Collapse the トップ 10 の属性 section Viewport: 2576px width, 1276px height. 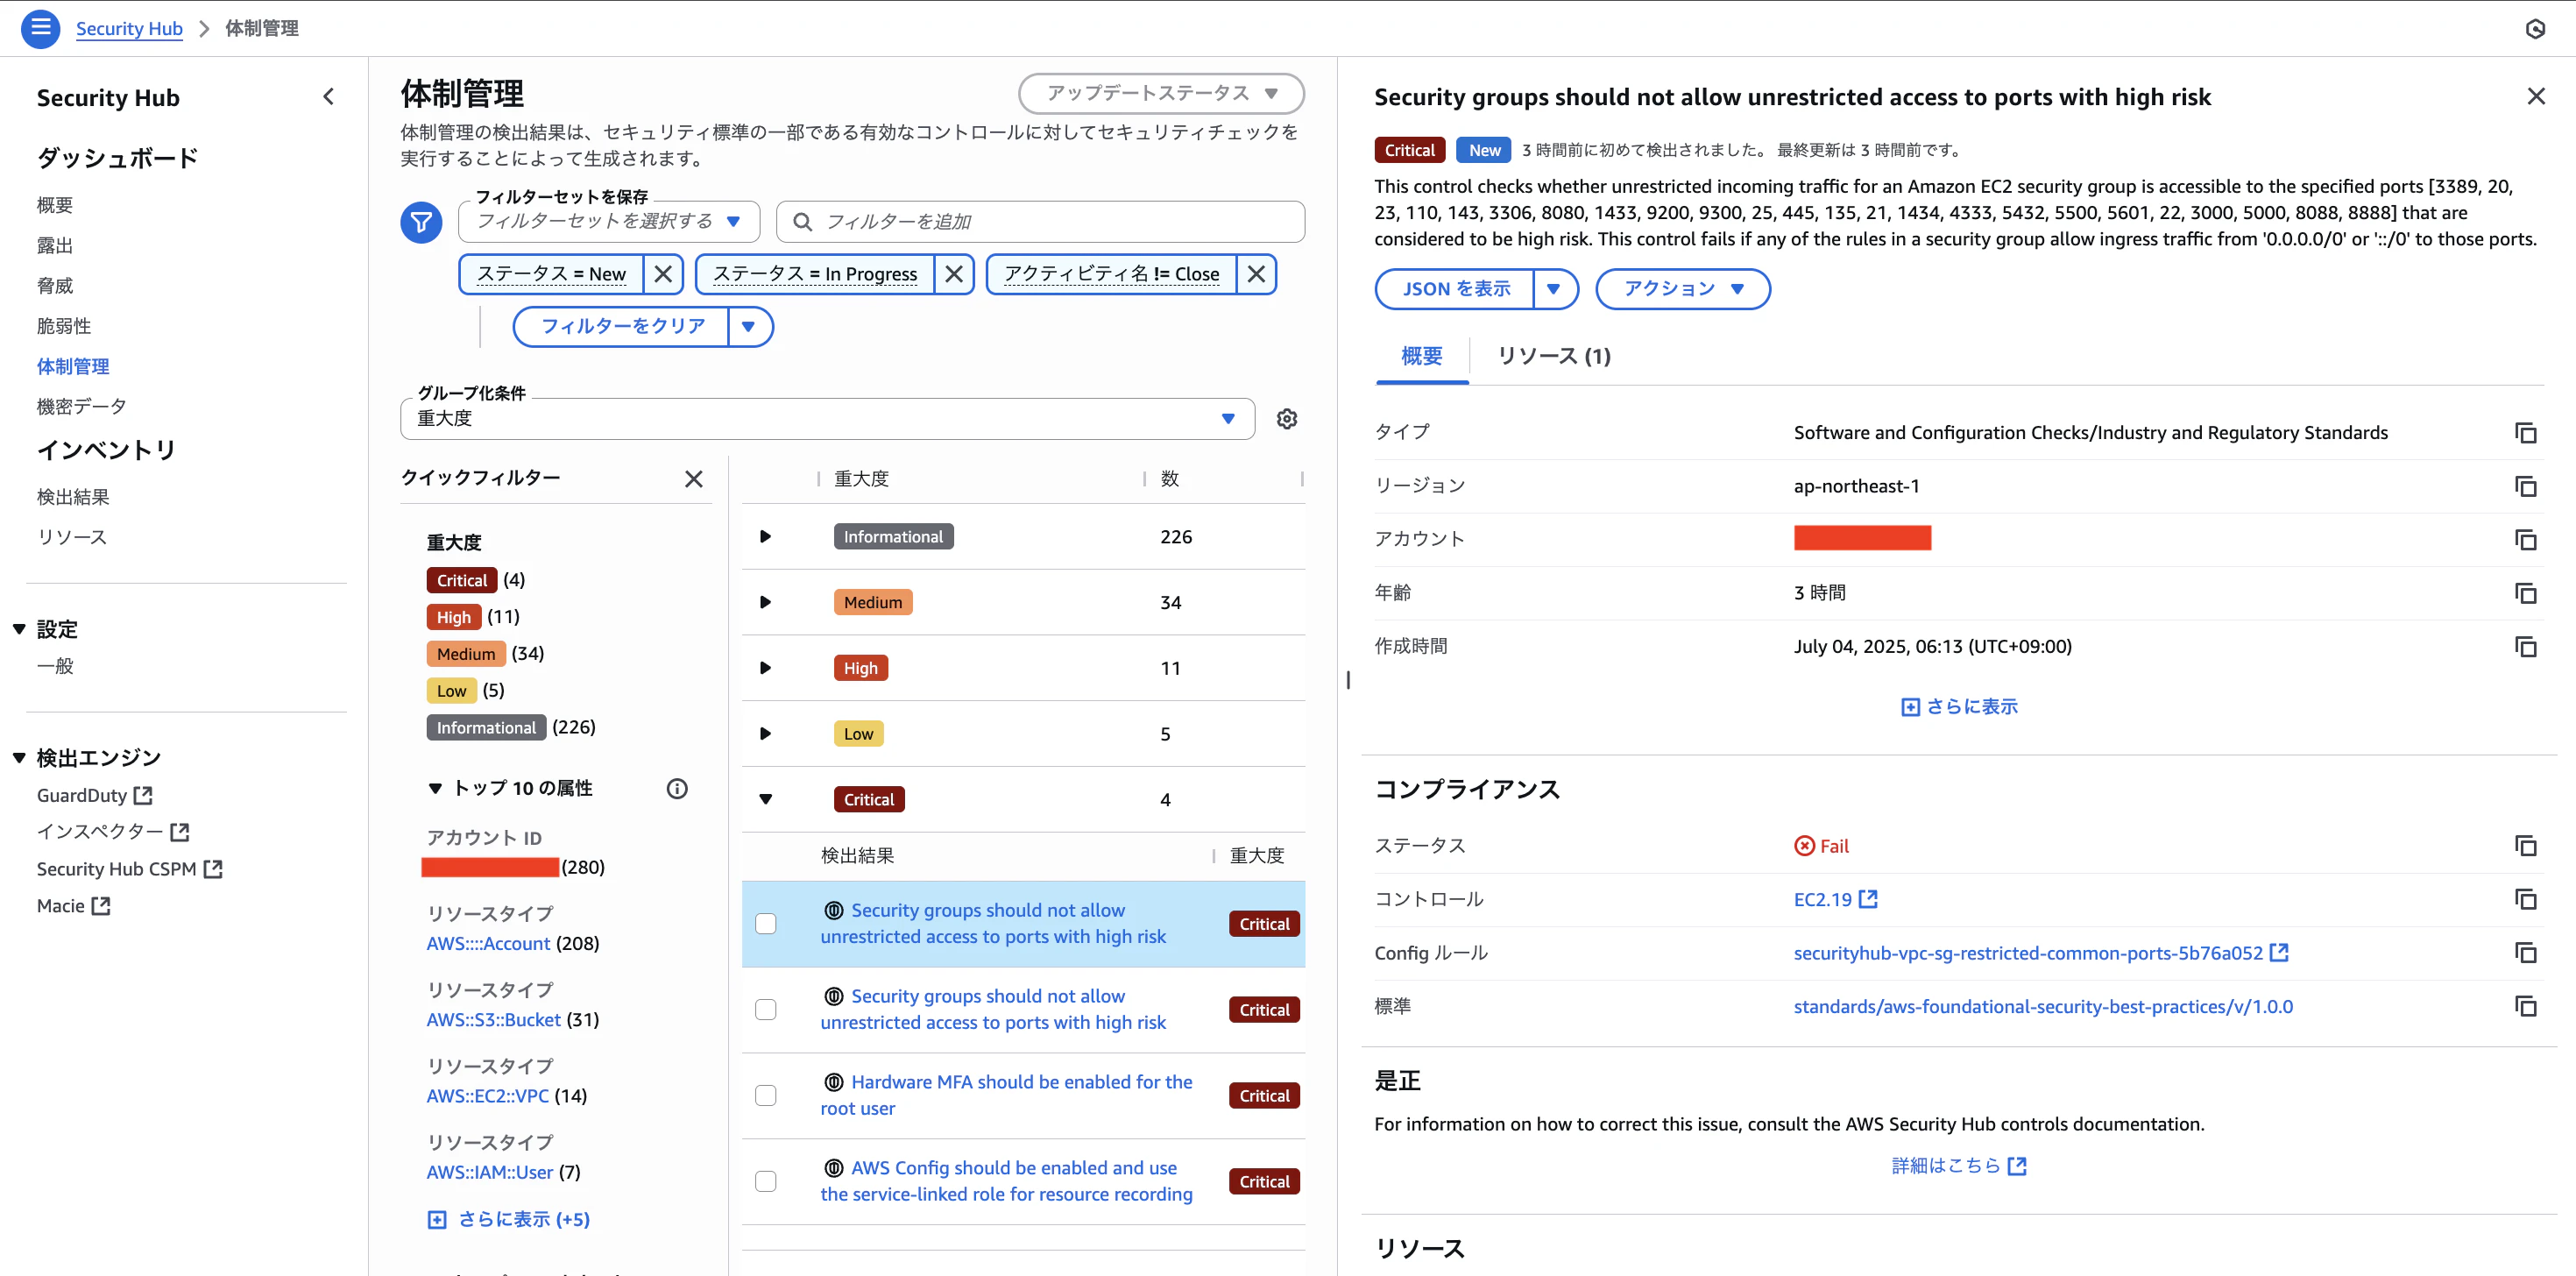(435, 789)
